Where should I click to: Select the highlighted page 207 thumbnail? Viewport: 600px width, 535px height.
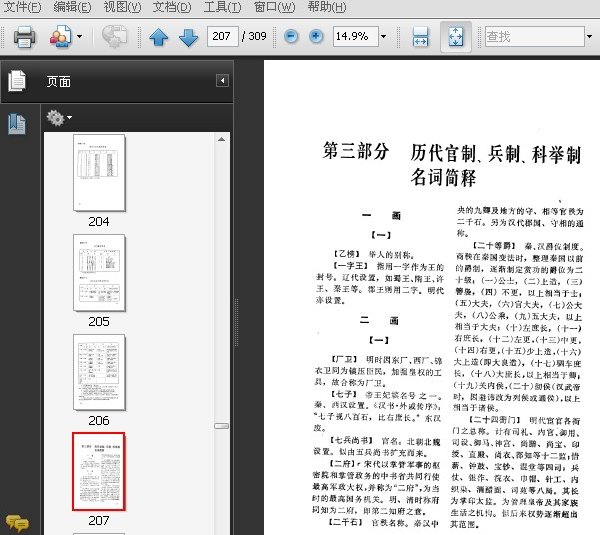click(x=99, y=471)
